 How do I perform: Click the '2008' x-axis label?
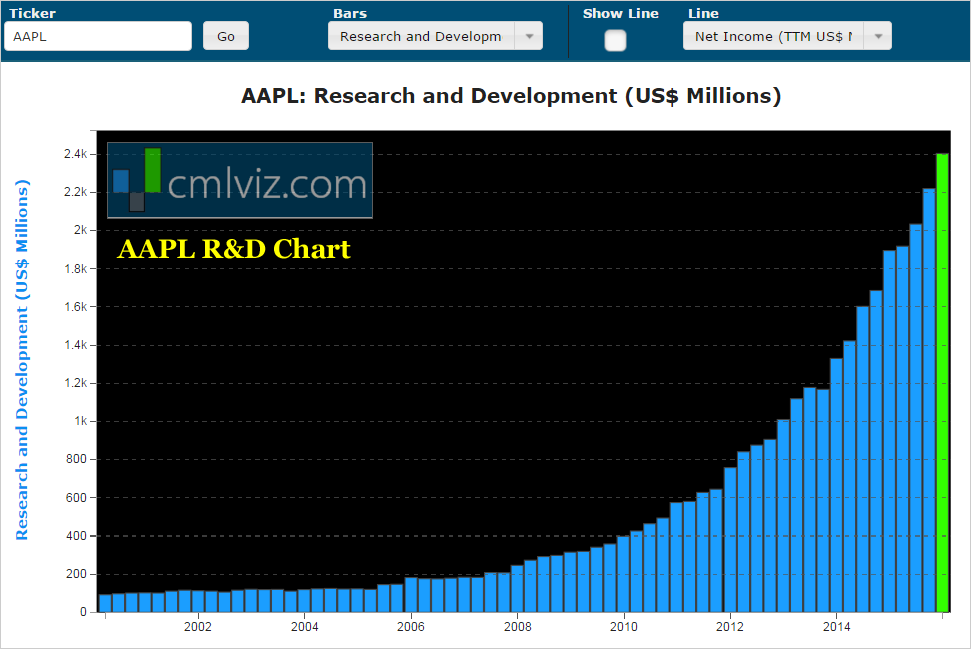click(517, 627)
